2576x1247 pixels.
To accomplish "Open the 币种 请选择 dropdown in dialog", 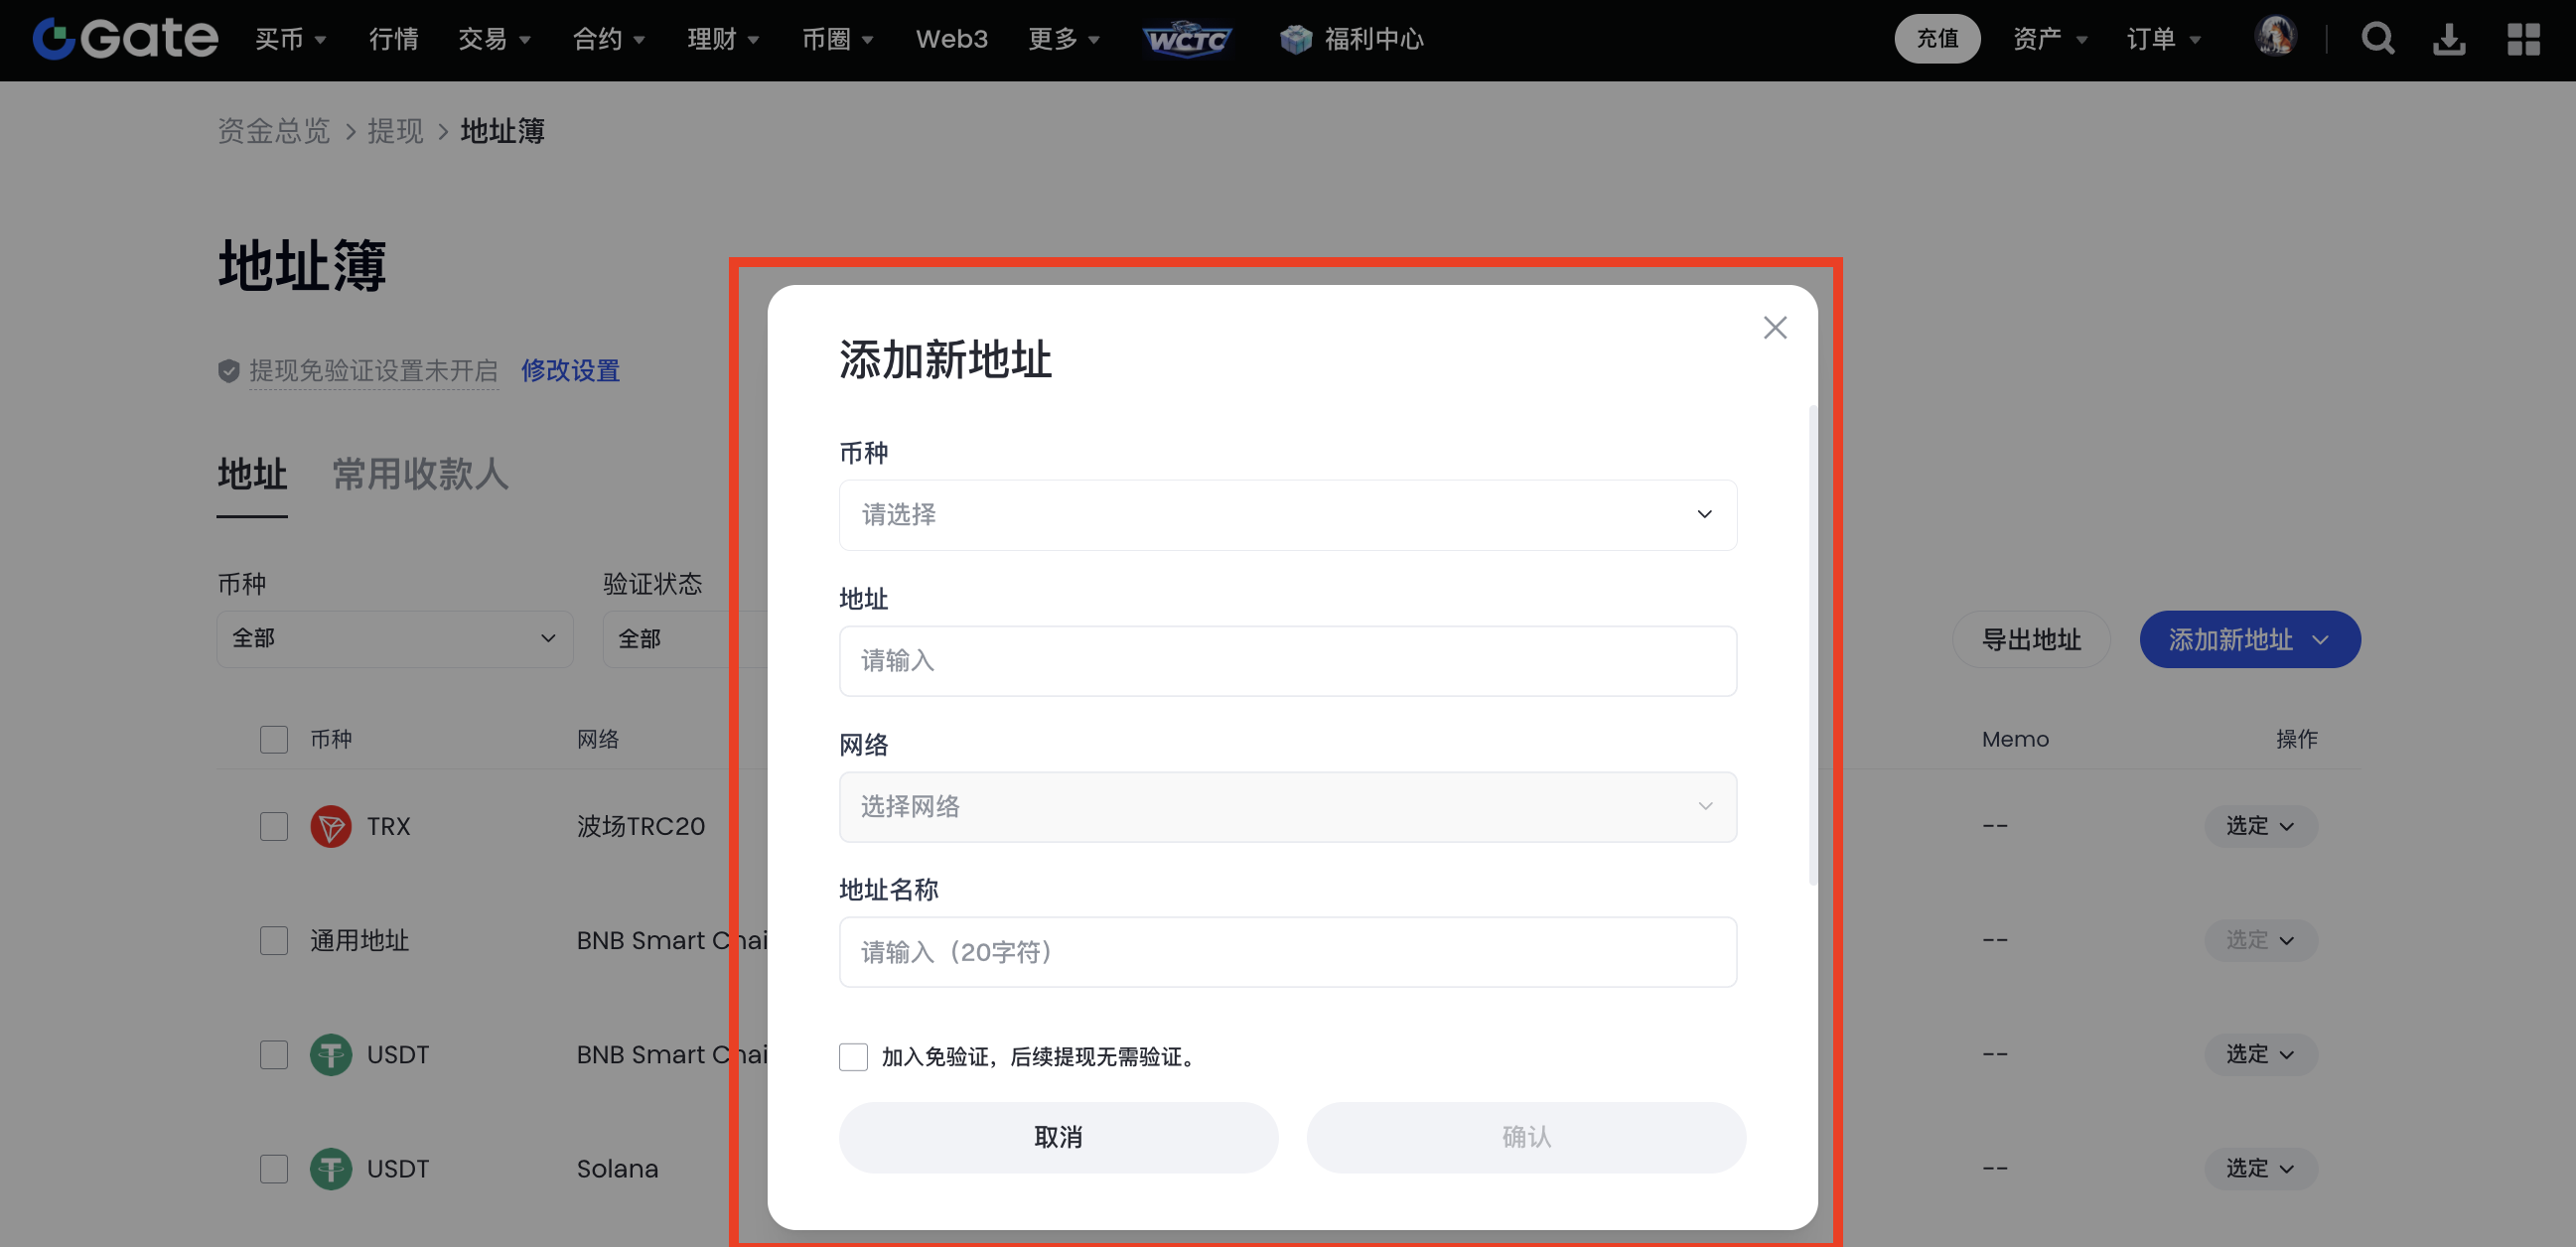I will point(1287,514).
